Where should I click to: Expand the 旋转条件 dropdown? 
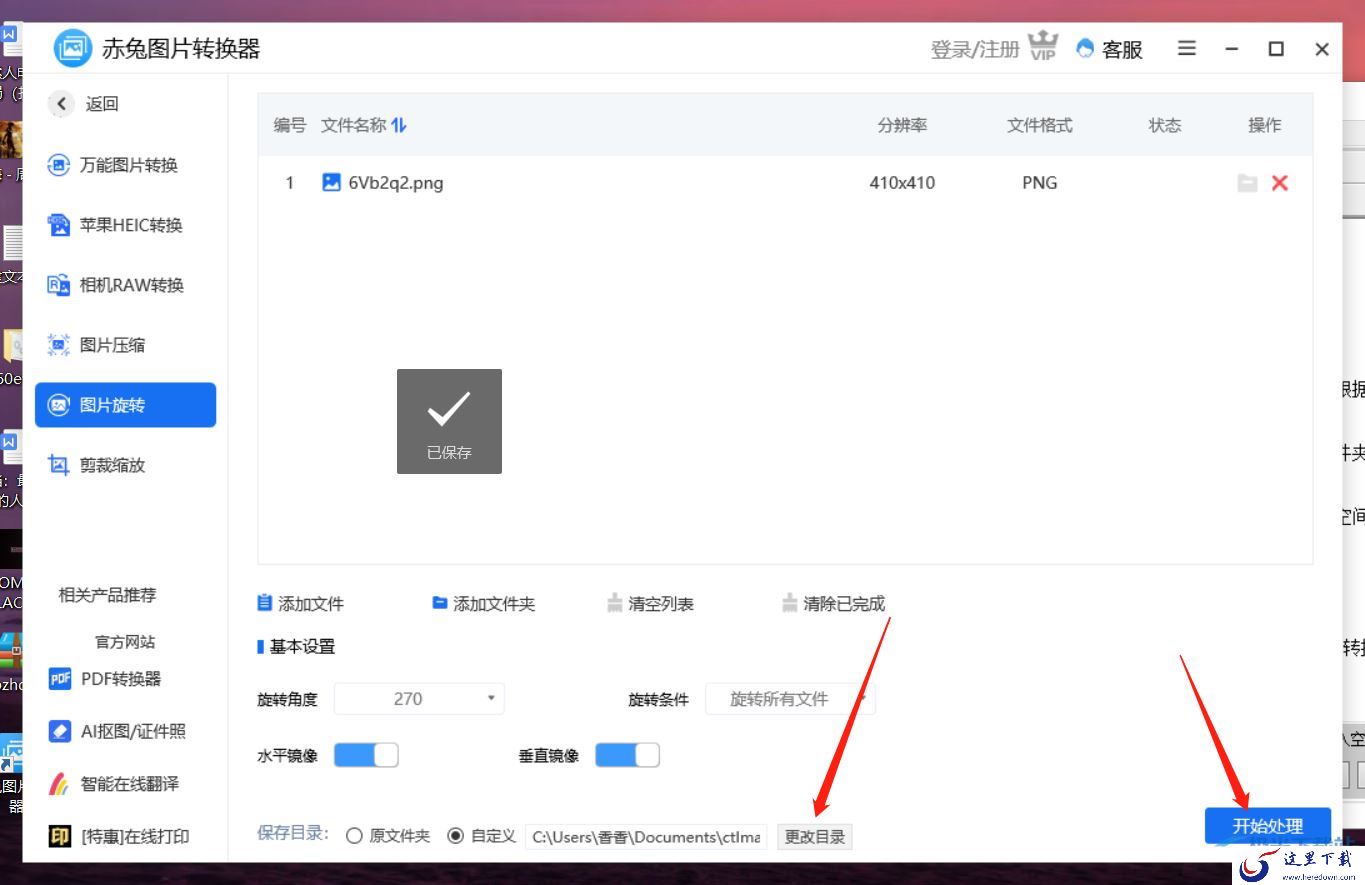point(790,698)
